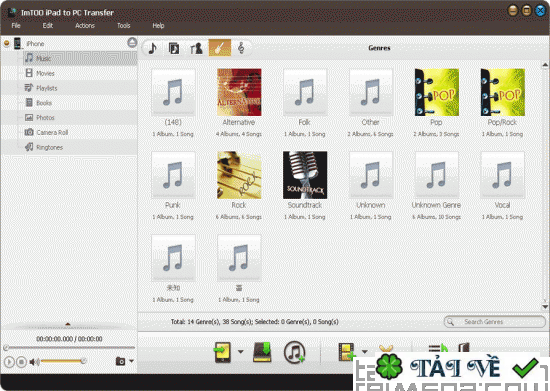Click the total genres status text
This screenshot has width=550, height=391.
click(254, 322)
